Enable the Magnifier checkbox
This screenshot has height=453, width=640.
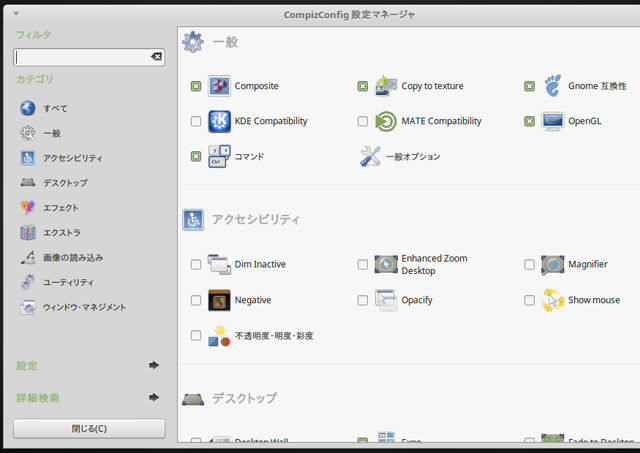click(x=529, y=264)
